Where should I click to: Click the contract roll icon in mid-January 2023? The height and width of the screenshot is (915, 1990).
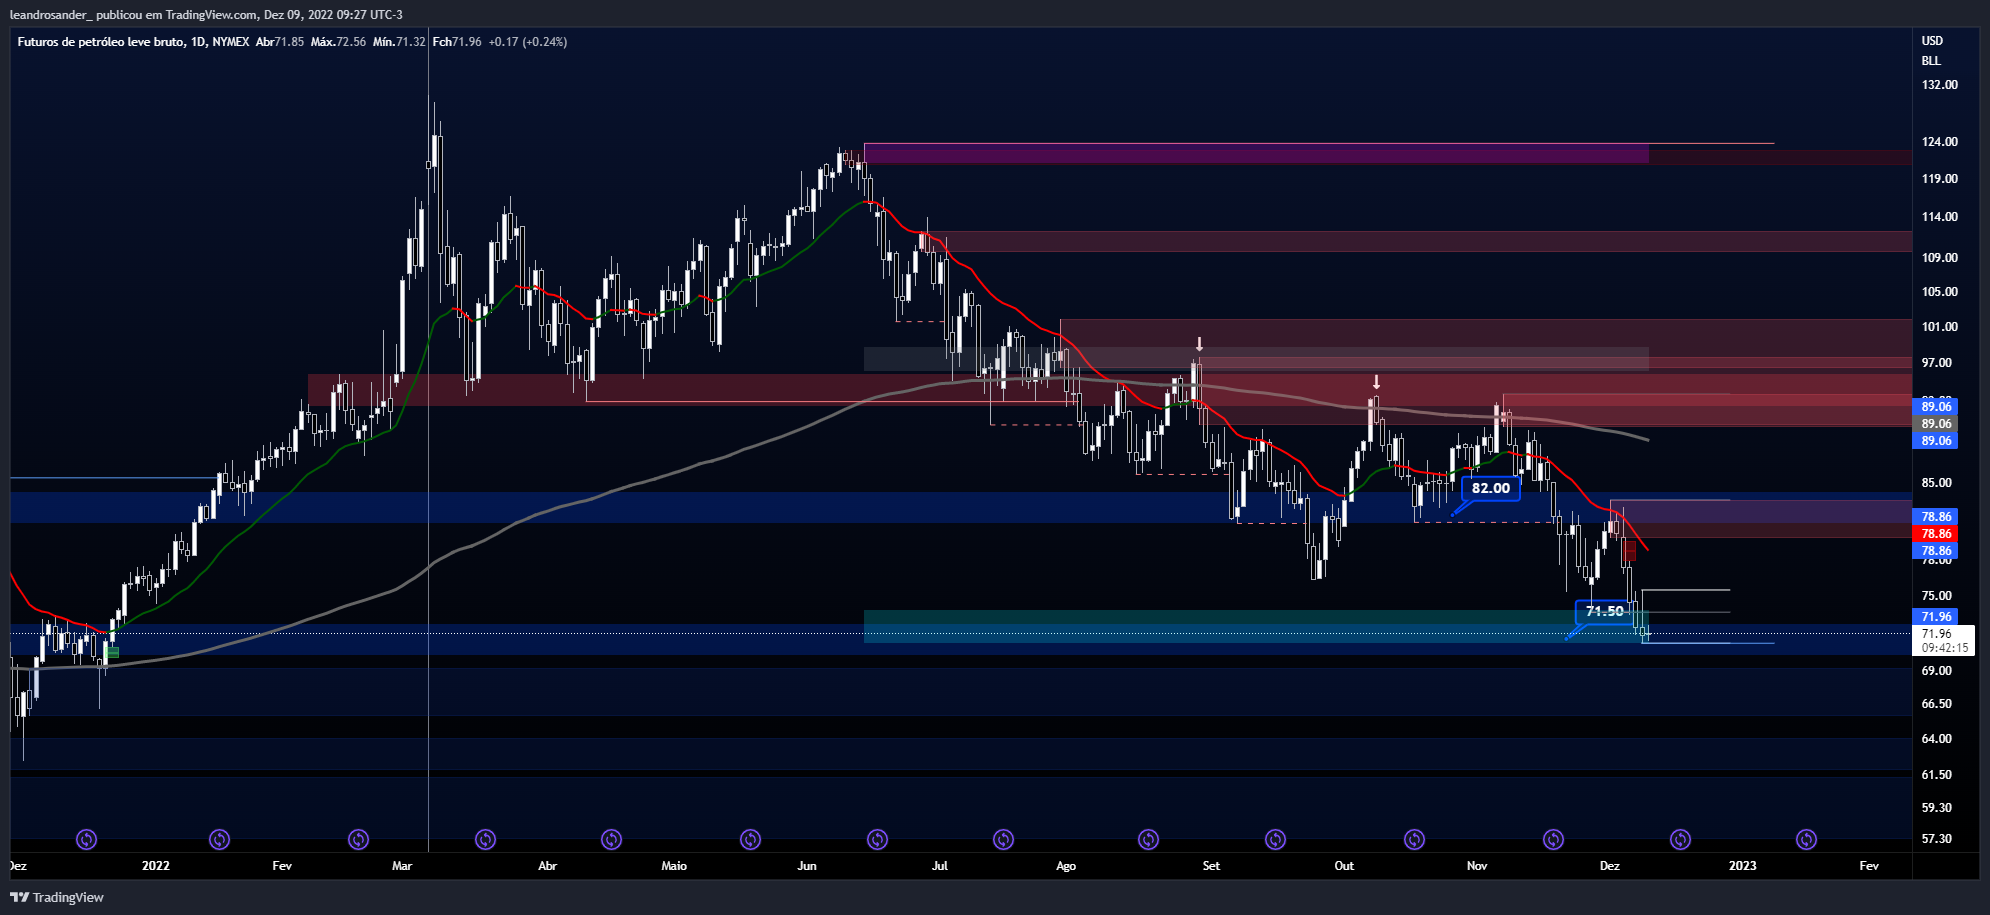pyautogui.click(x=1806, y=839)
